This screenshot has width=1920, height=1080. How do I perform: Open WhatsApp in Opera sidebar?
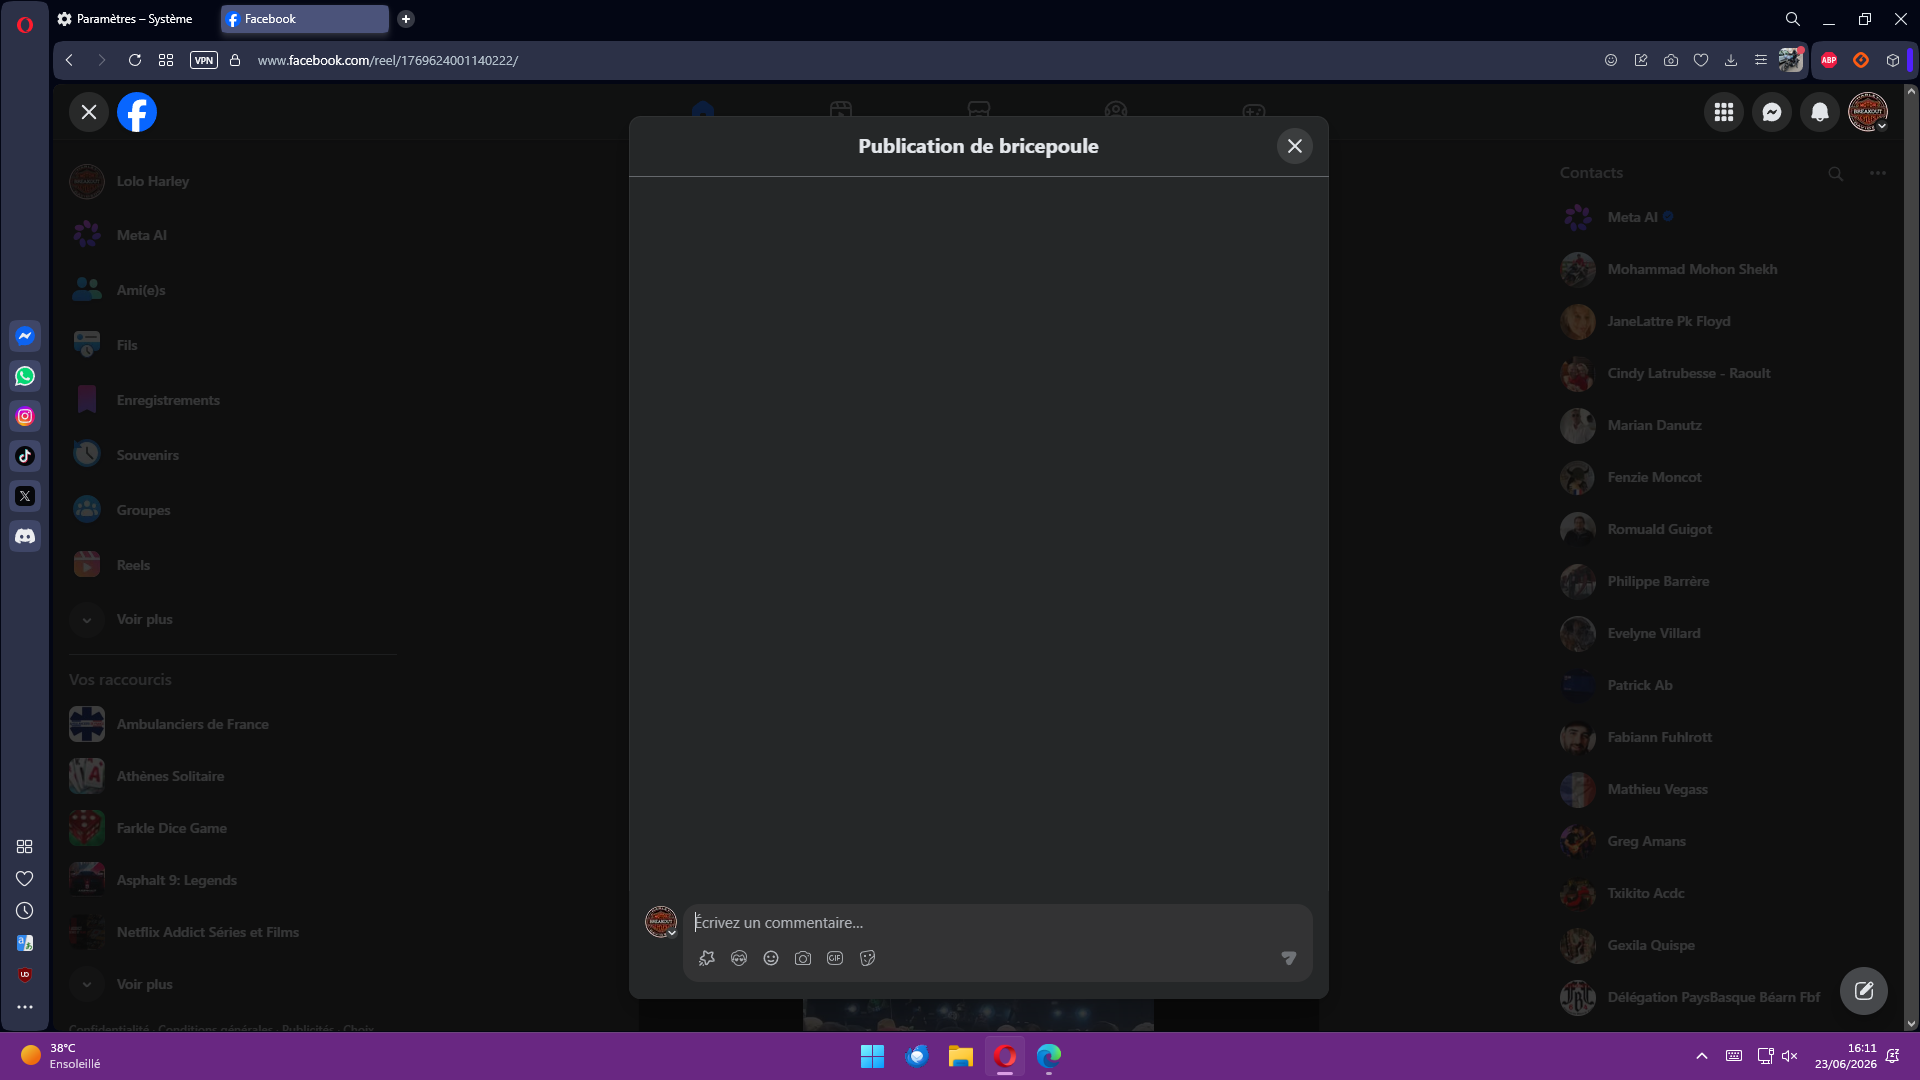pos(25,376)
